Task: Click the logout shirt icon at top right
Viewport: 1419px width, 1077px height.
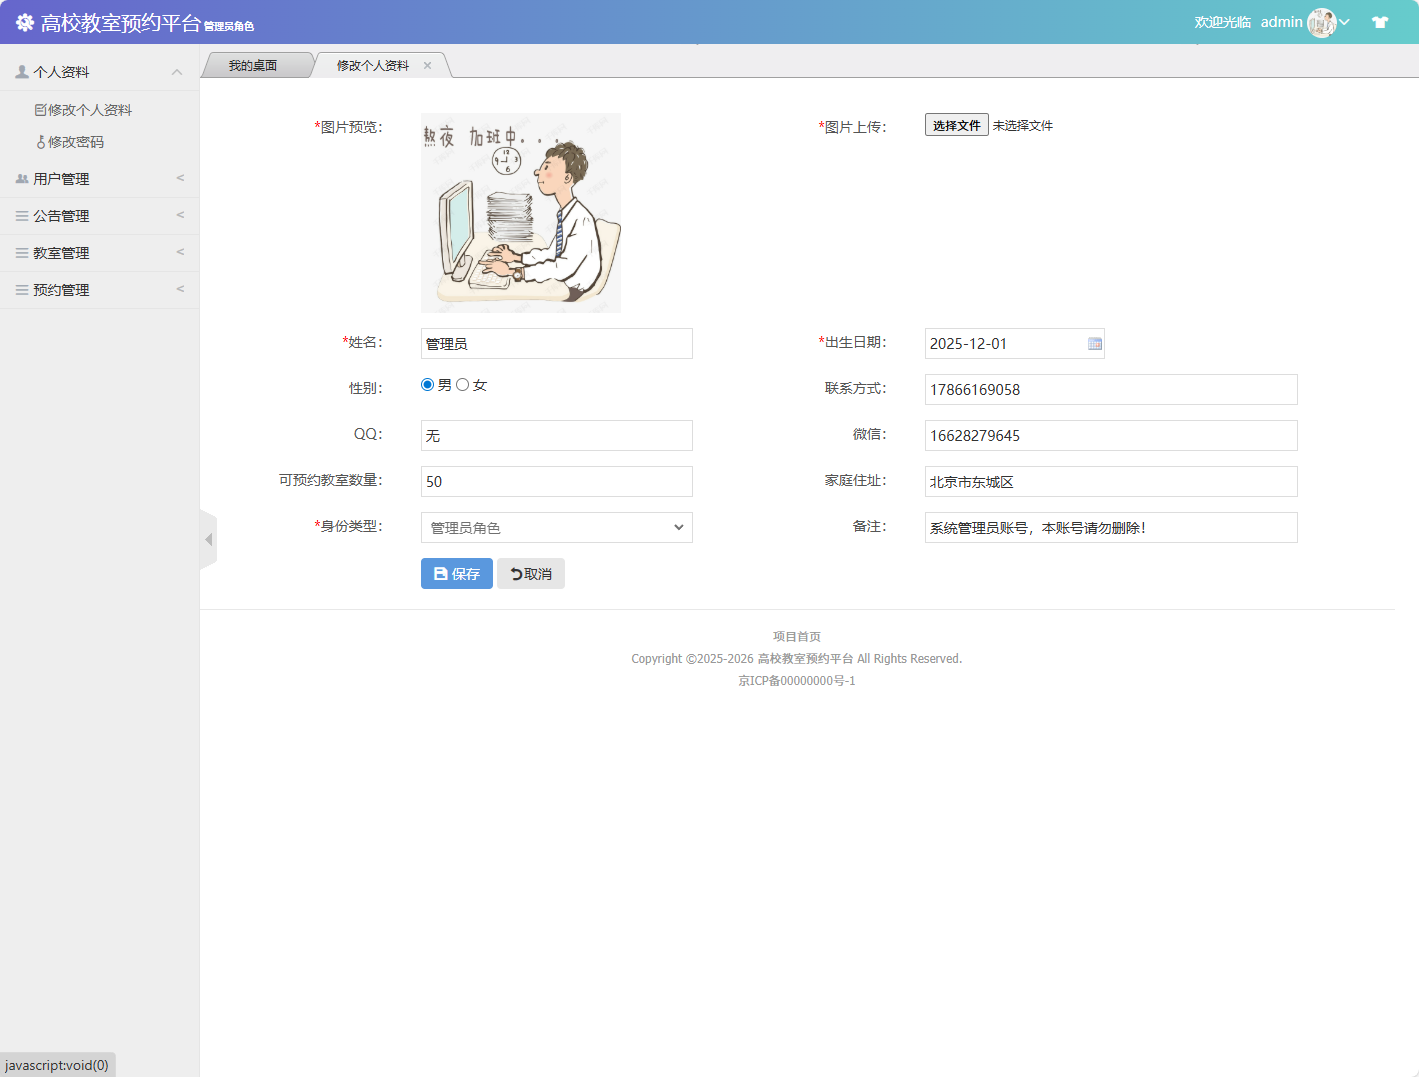Action: (x=1380, y=20)
